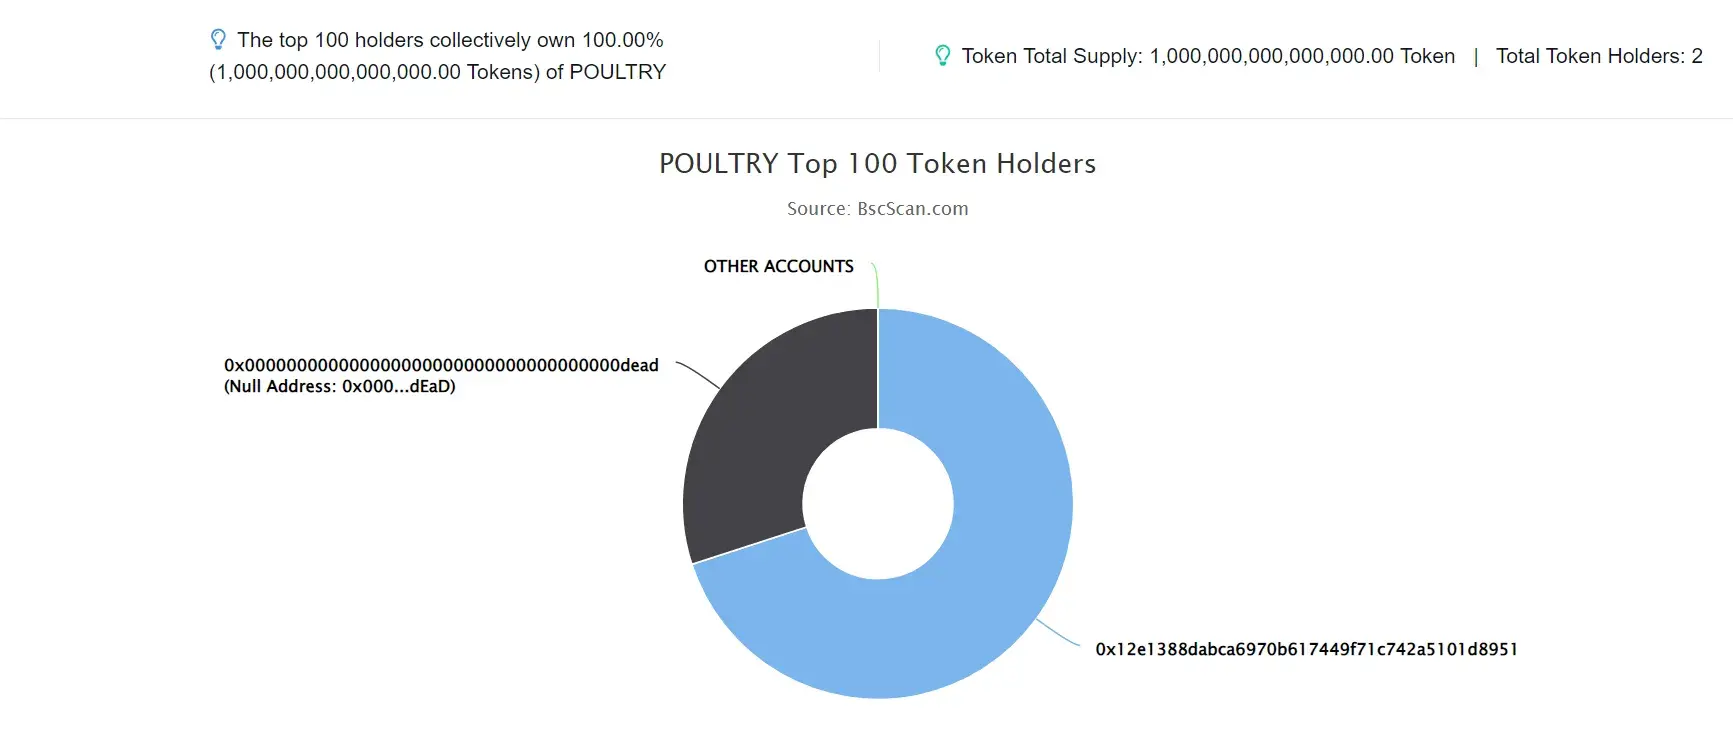
Task: Click the Token Total Supply: label
Action: (x=1052, y=56)
